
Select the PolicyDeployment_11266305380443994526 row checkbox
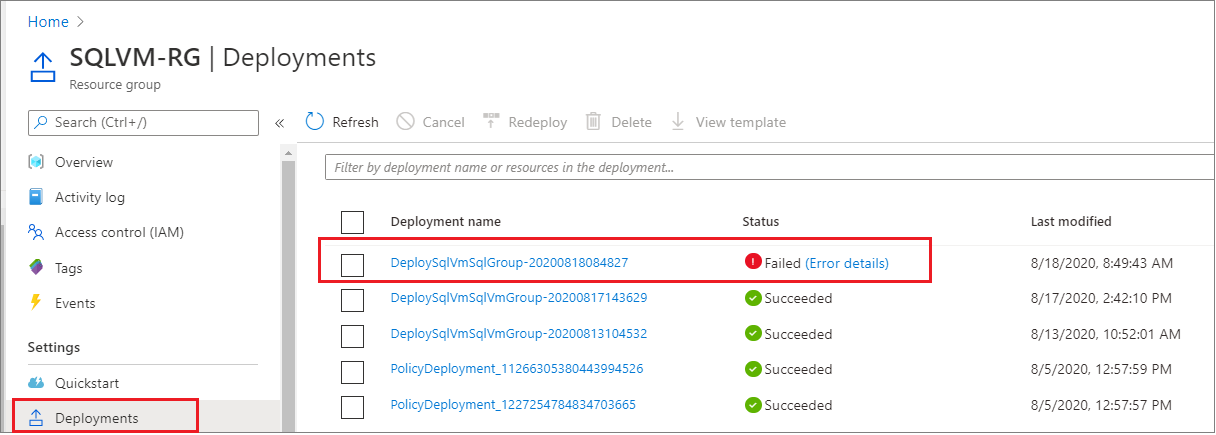tap(352, 371)
